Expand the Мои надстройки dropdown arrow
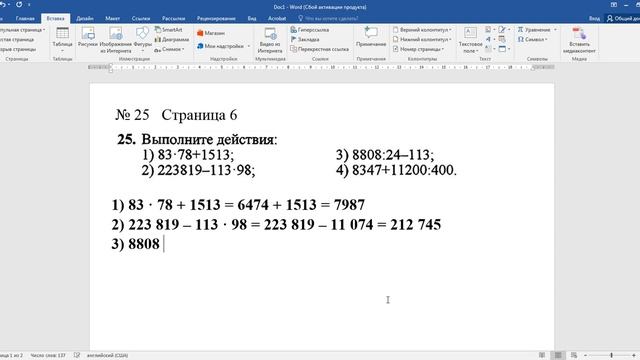 (249, 46)
